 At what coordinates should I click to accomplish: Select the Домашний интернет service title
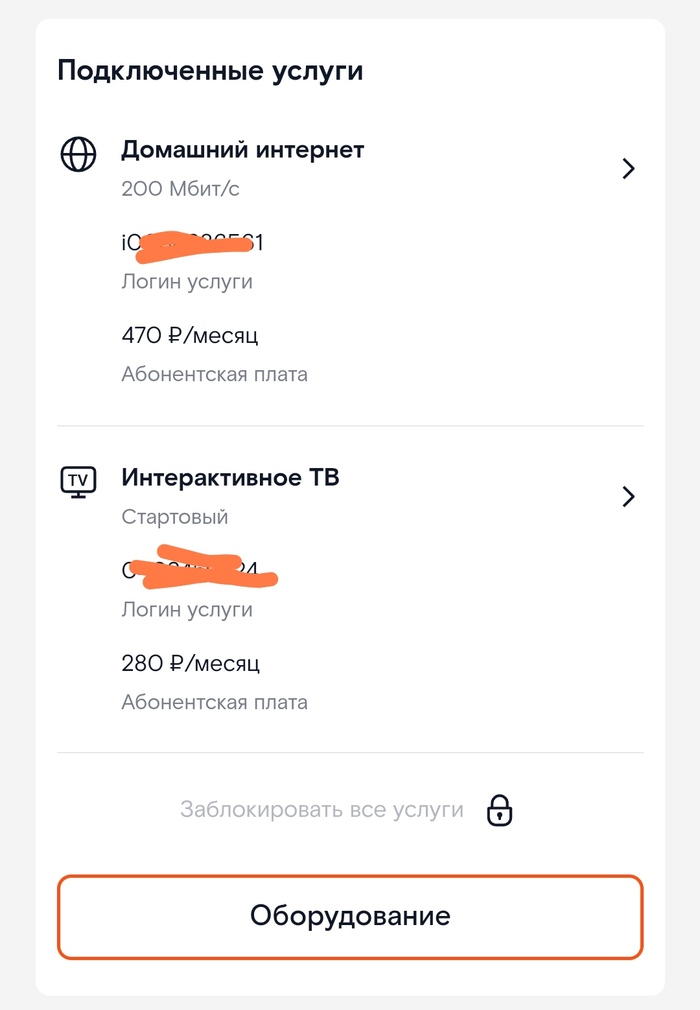click(x=242, y=150)
